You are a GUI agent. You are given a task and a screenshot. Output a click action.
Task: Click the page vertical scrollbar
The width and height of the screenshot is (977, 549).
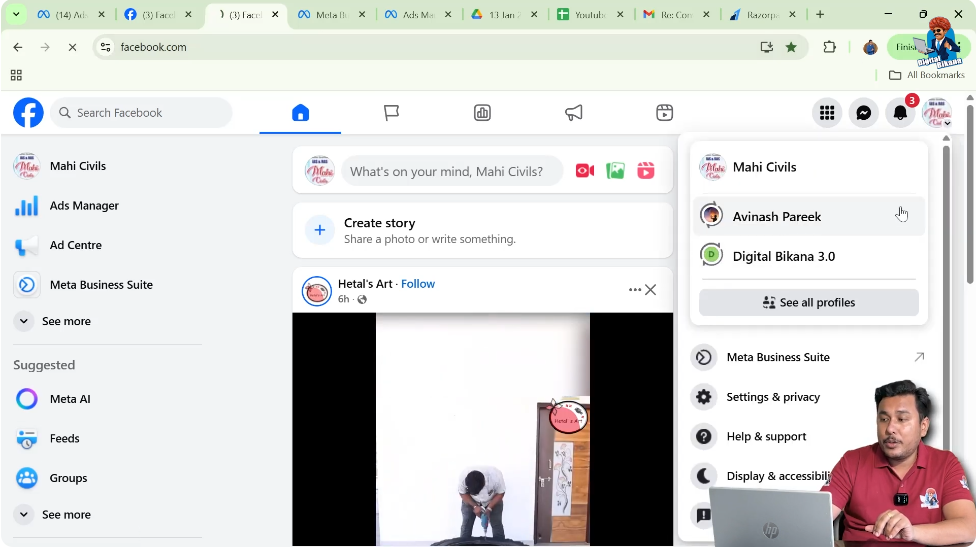coord(970,193)
